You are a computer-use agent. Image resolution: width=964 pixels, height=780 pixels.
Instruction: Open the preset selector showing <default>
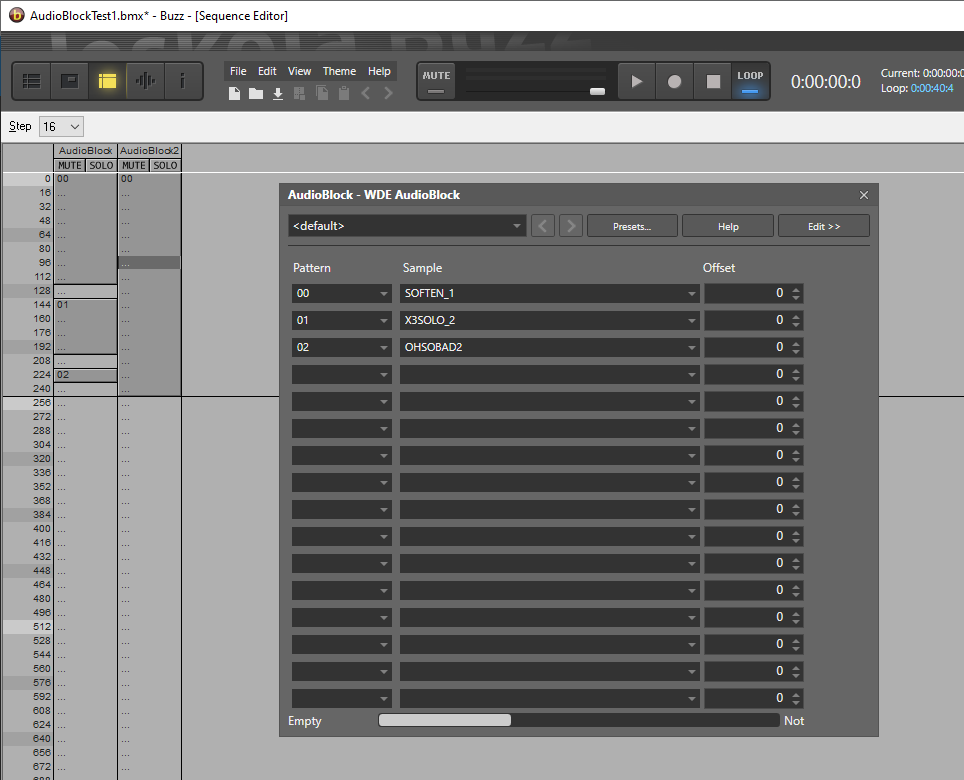[407, 225]
